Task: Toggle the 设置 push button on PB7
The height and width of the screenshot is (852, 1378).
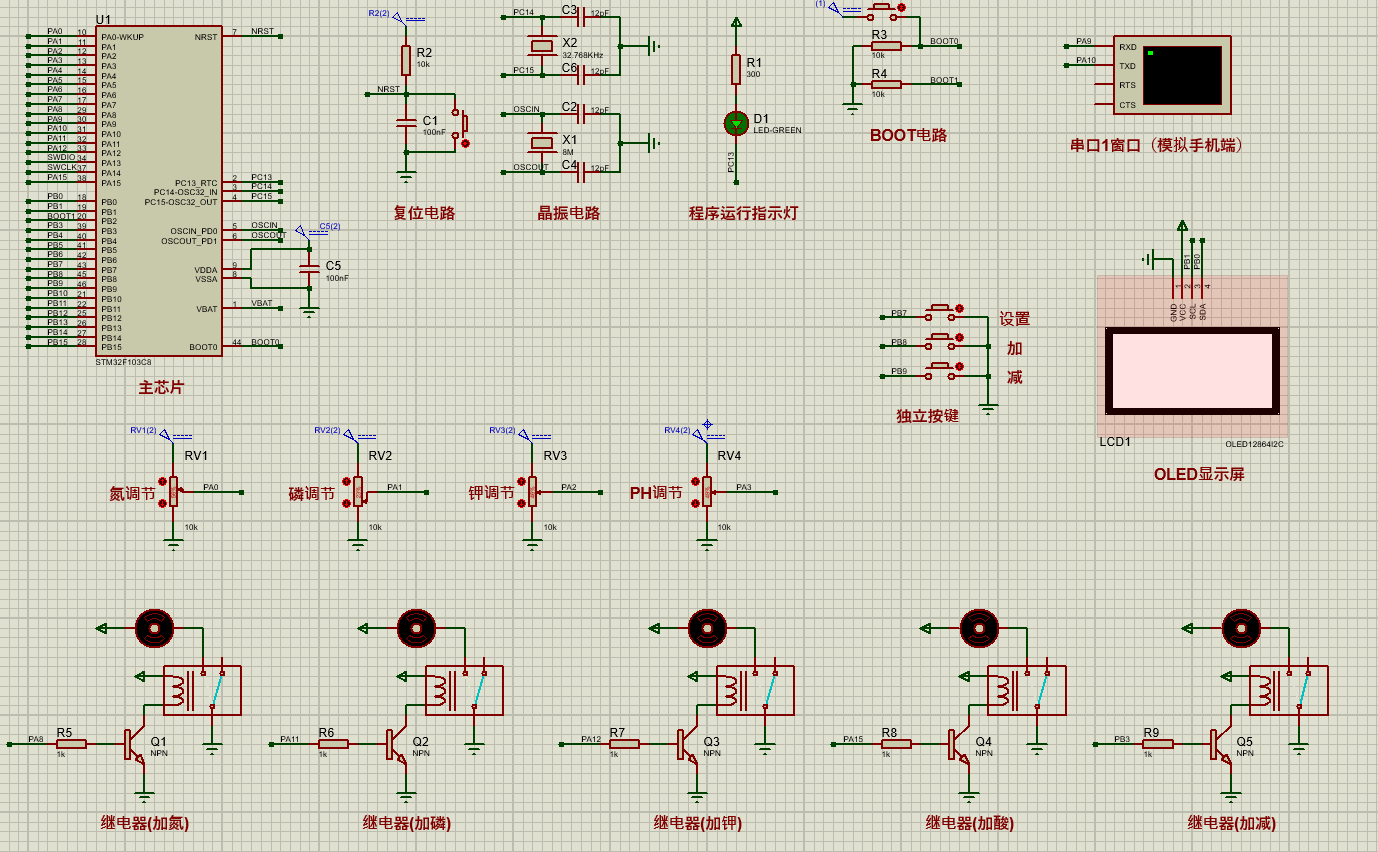Action: pos(942,309)
